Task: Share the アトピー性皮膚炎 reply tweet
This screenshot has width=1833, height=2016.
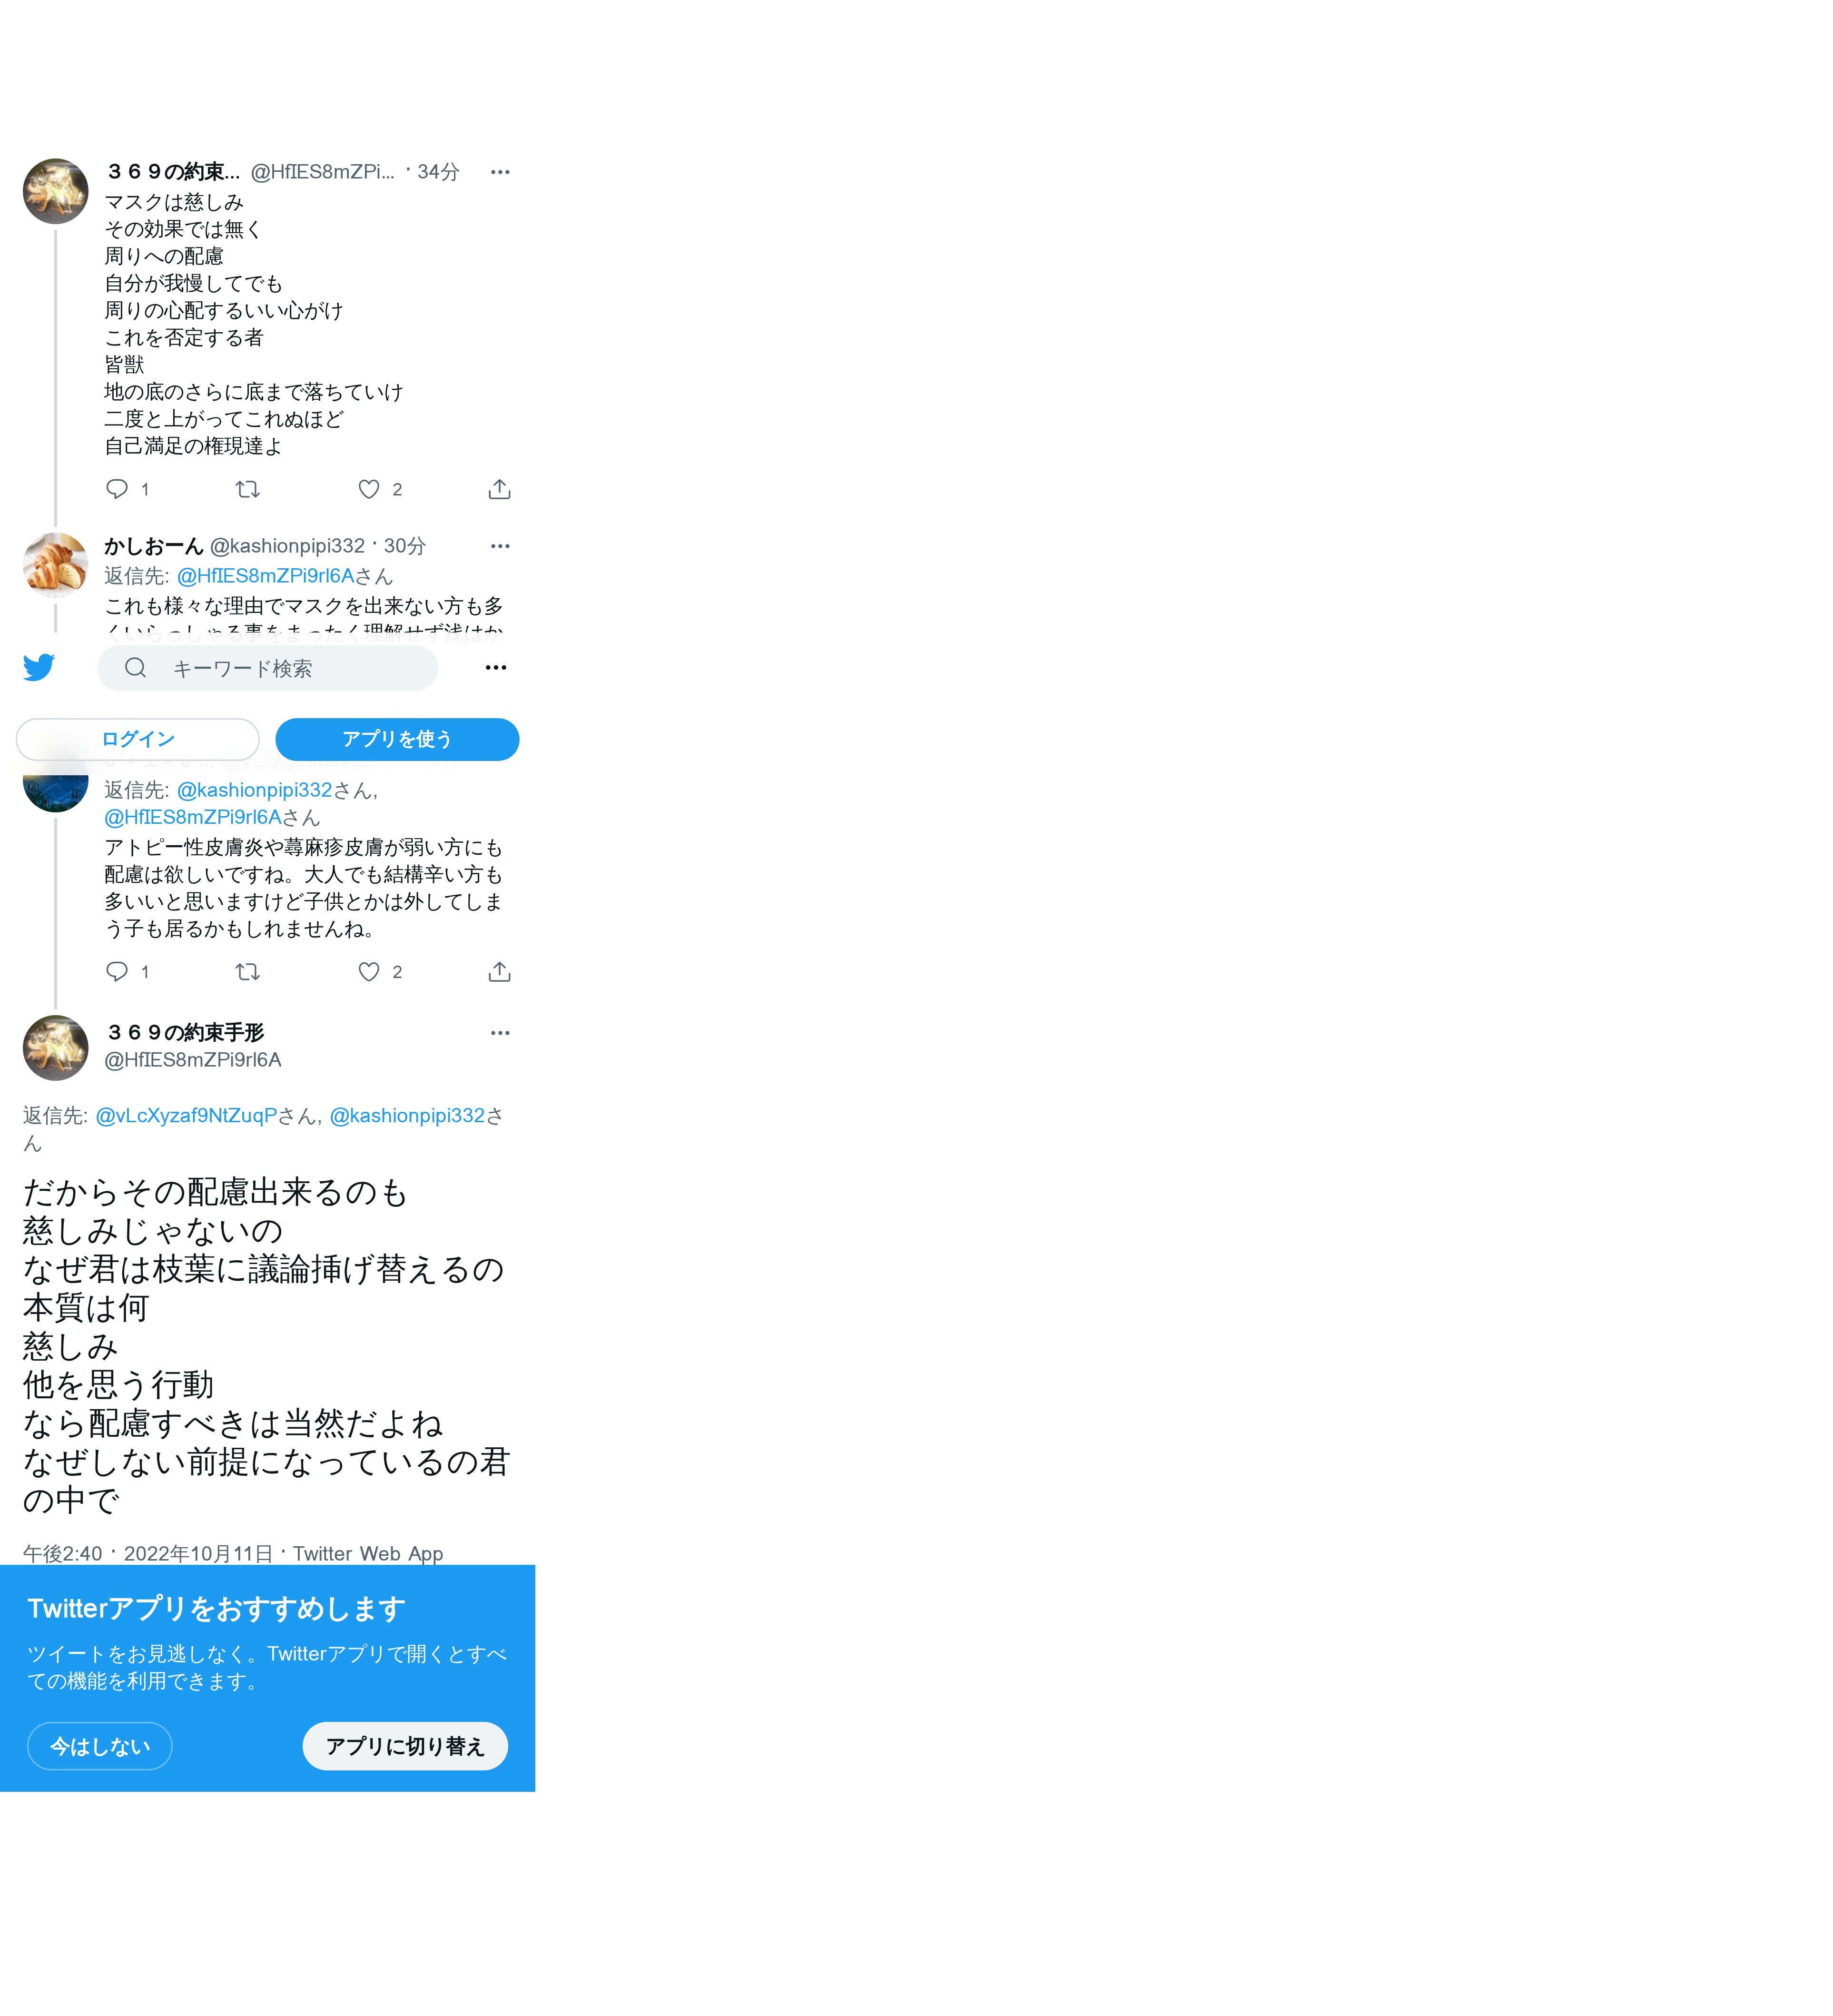Action: [499, 971]
